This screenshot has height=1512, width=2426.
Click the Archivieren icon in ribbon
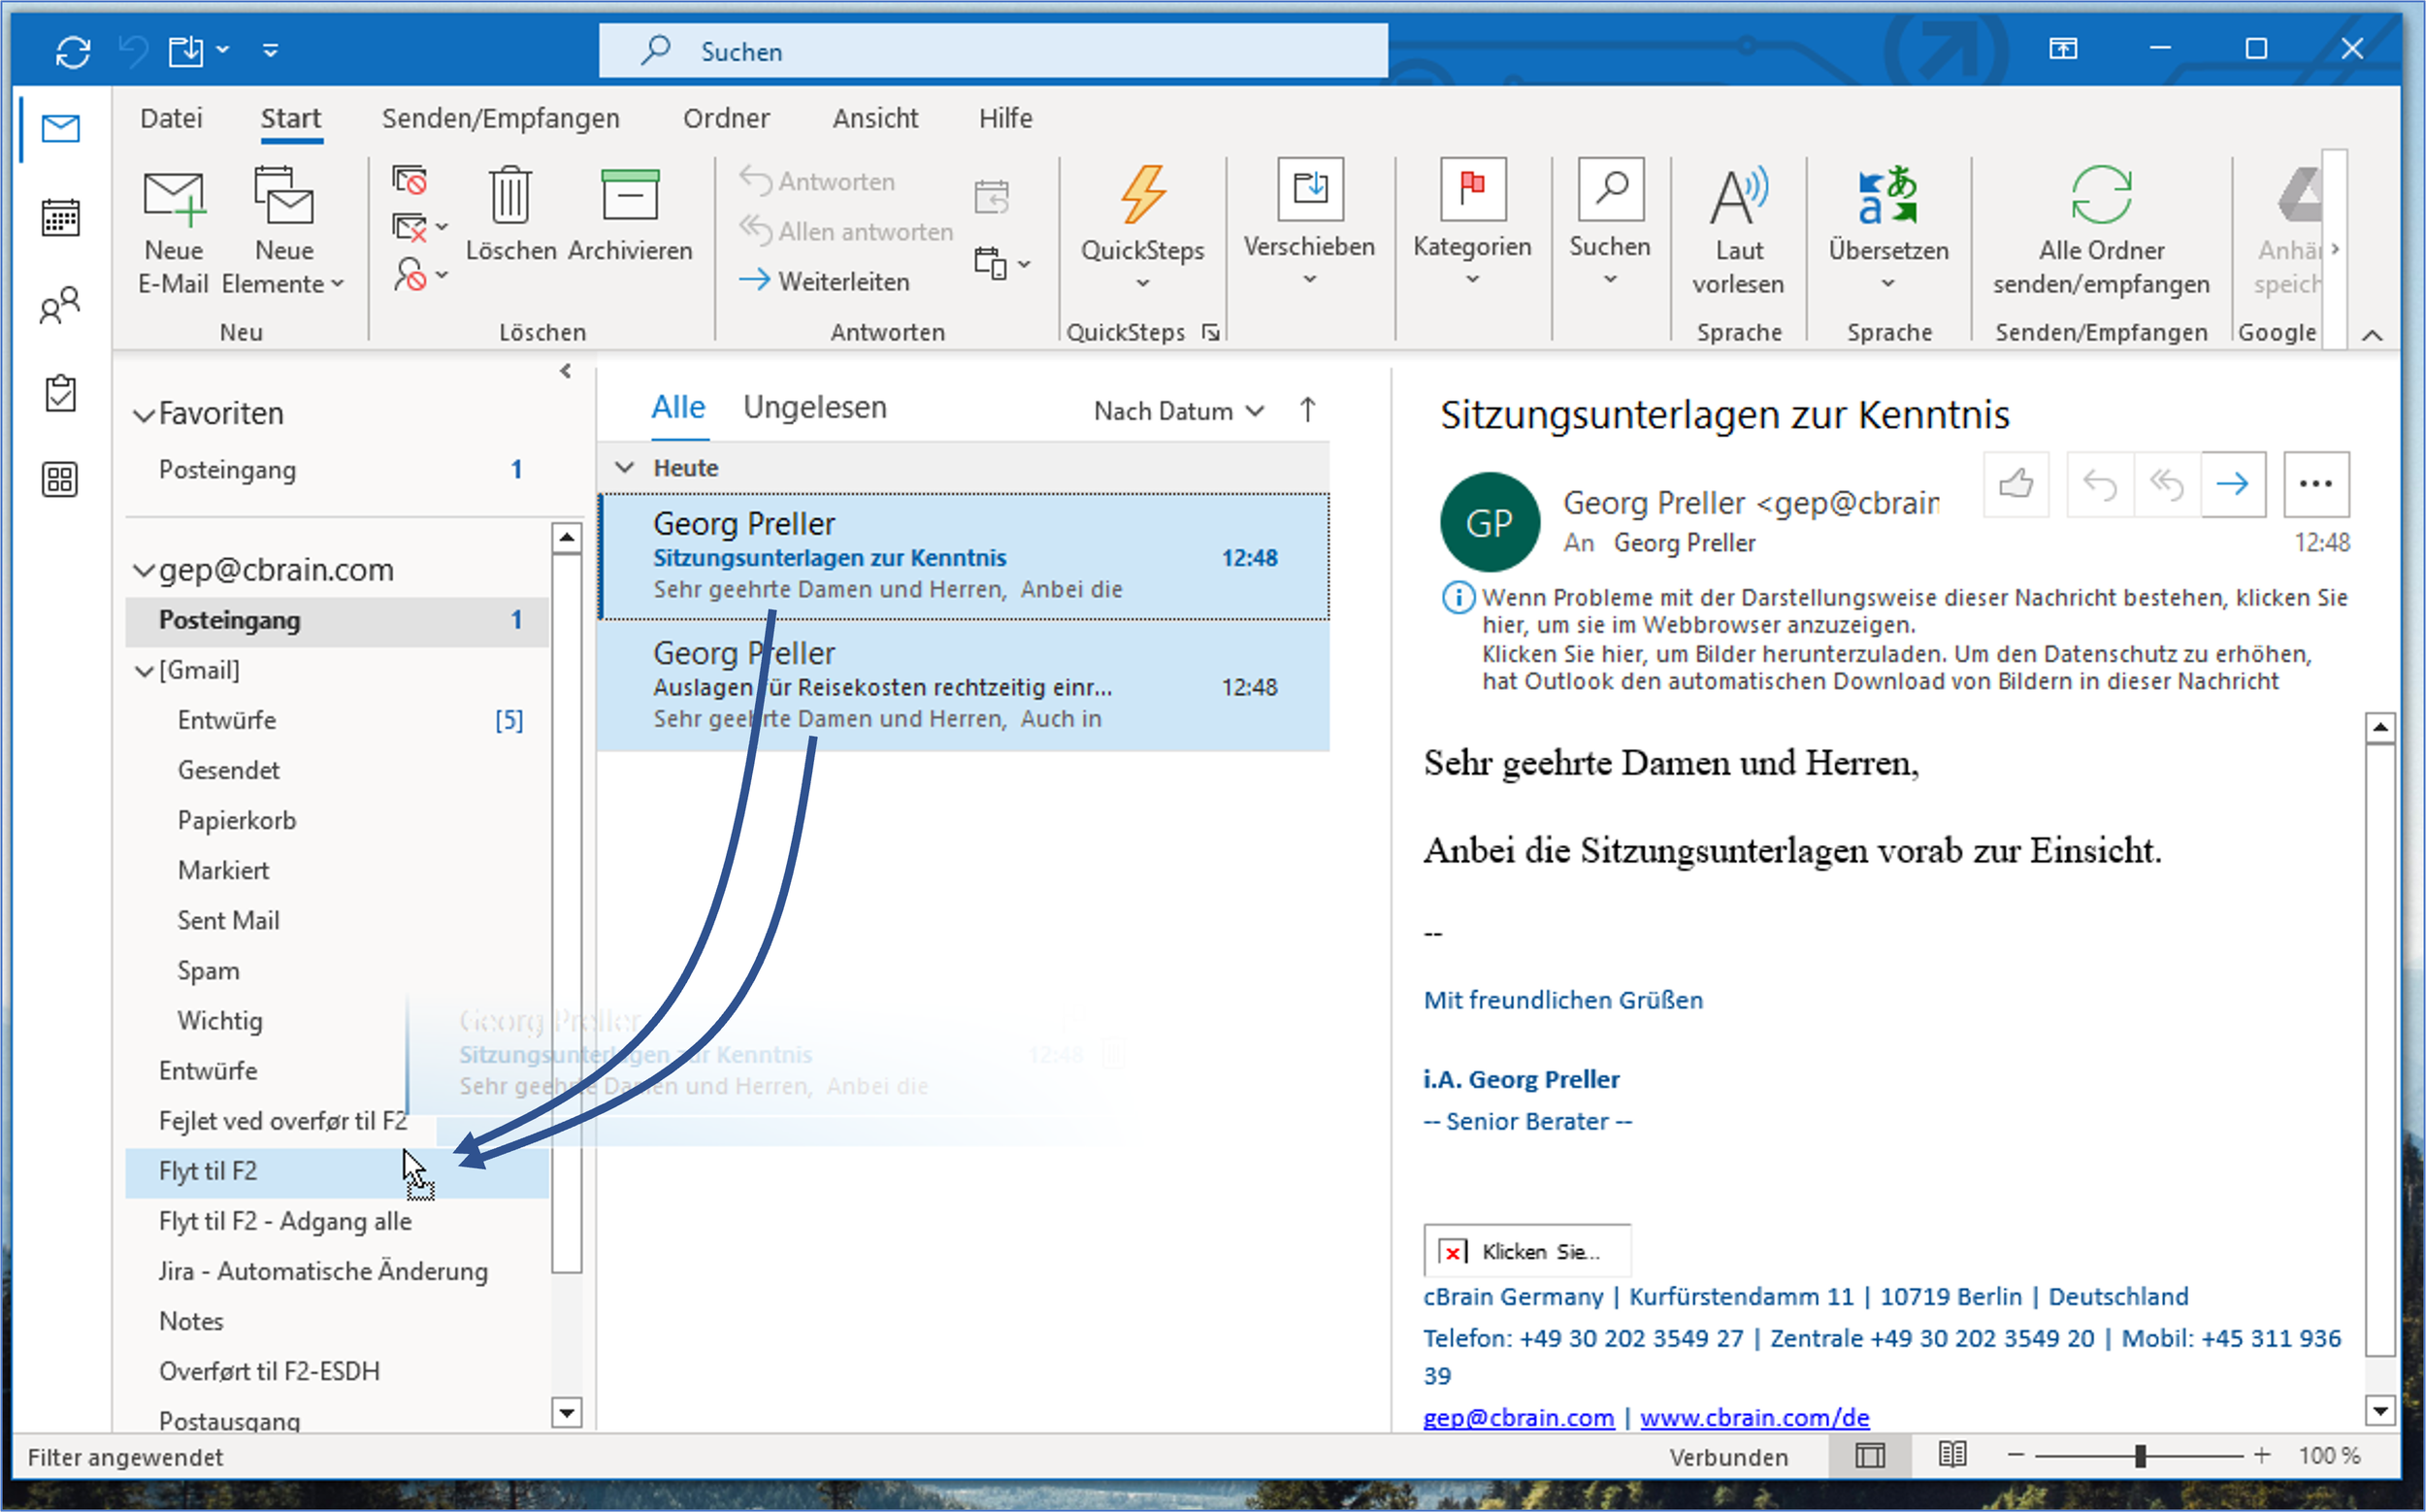pos(629,195)
